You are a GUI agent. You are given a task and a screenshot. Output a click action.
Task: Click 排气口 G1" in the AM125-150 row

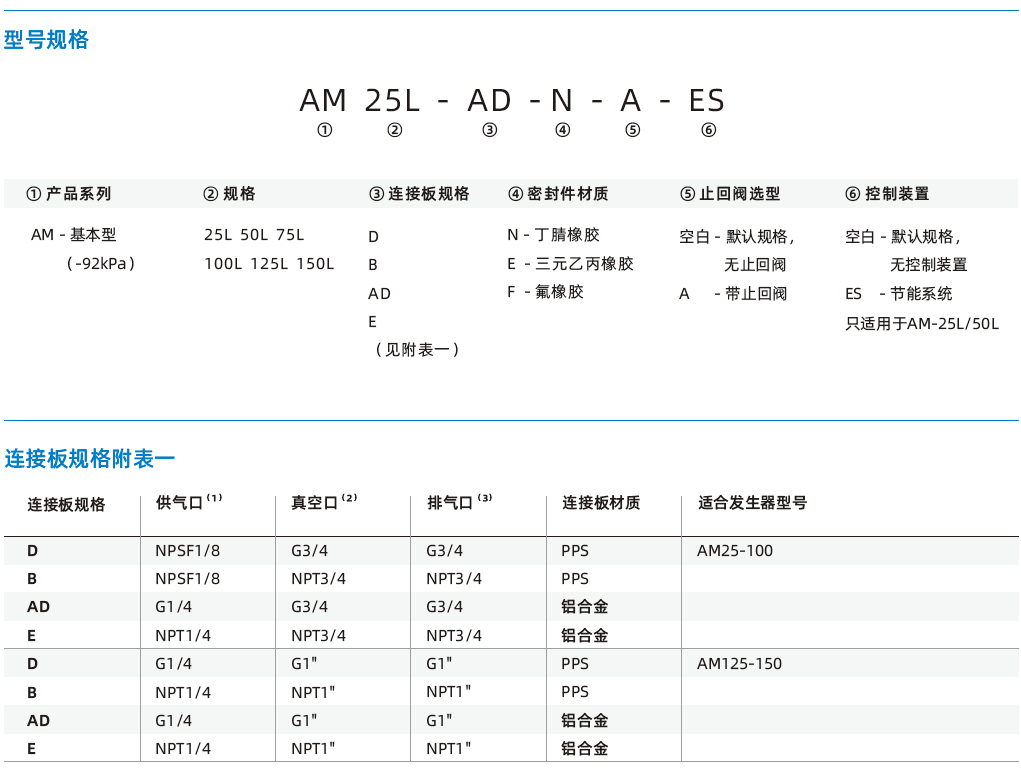pyautogui.click(x=440, y=664)
